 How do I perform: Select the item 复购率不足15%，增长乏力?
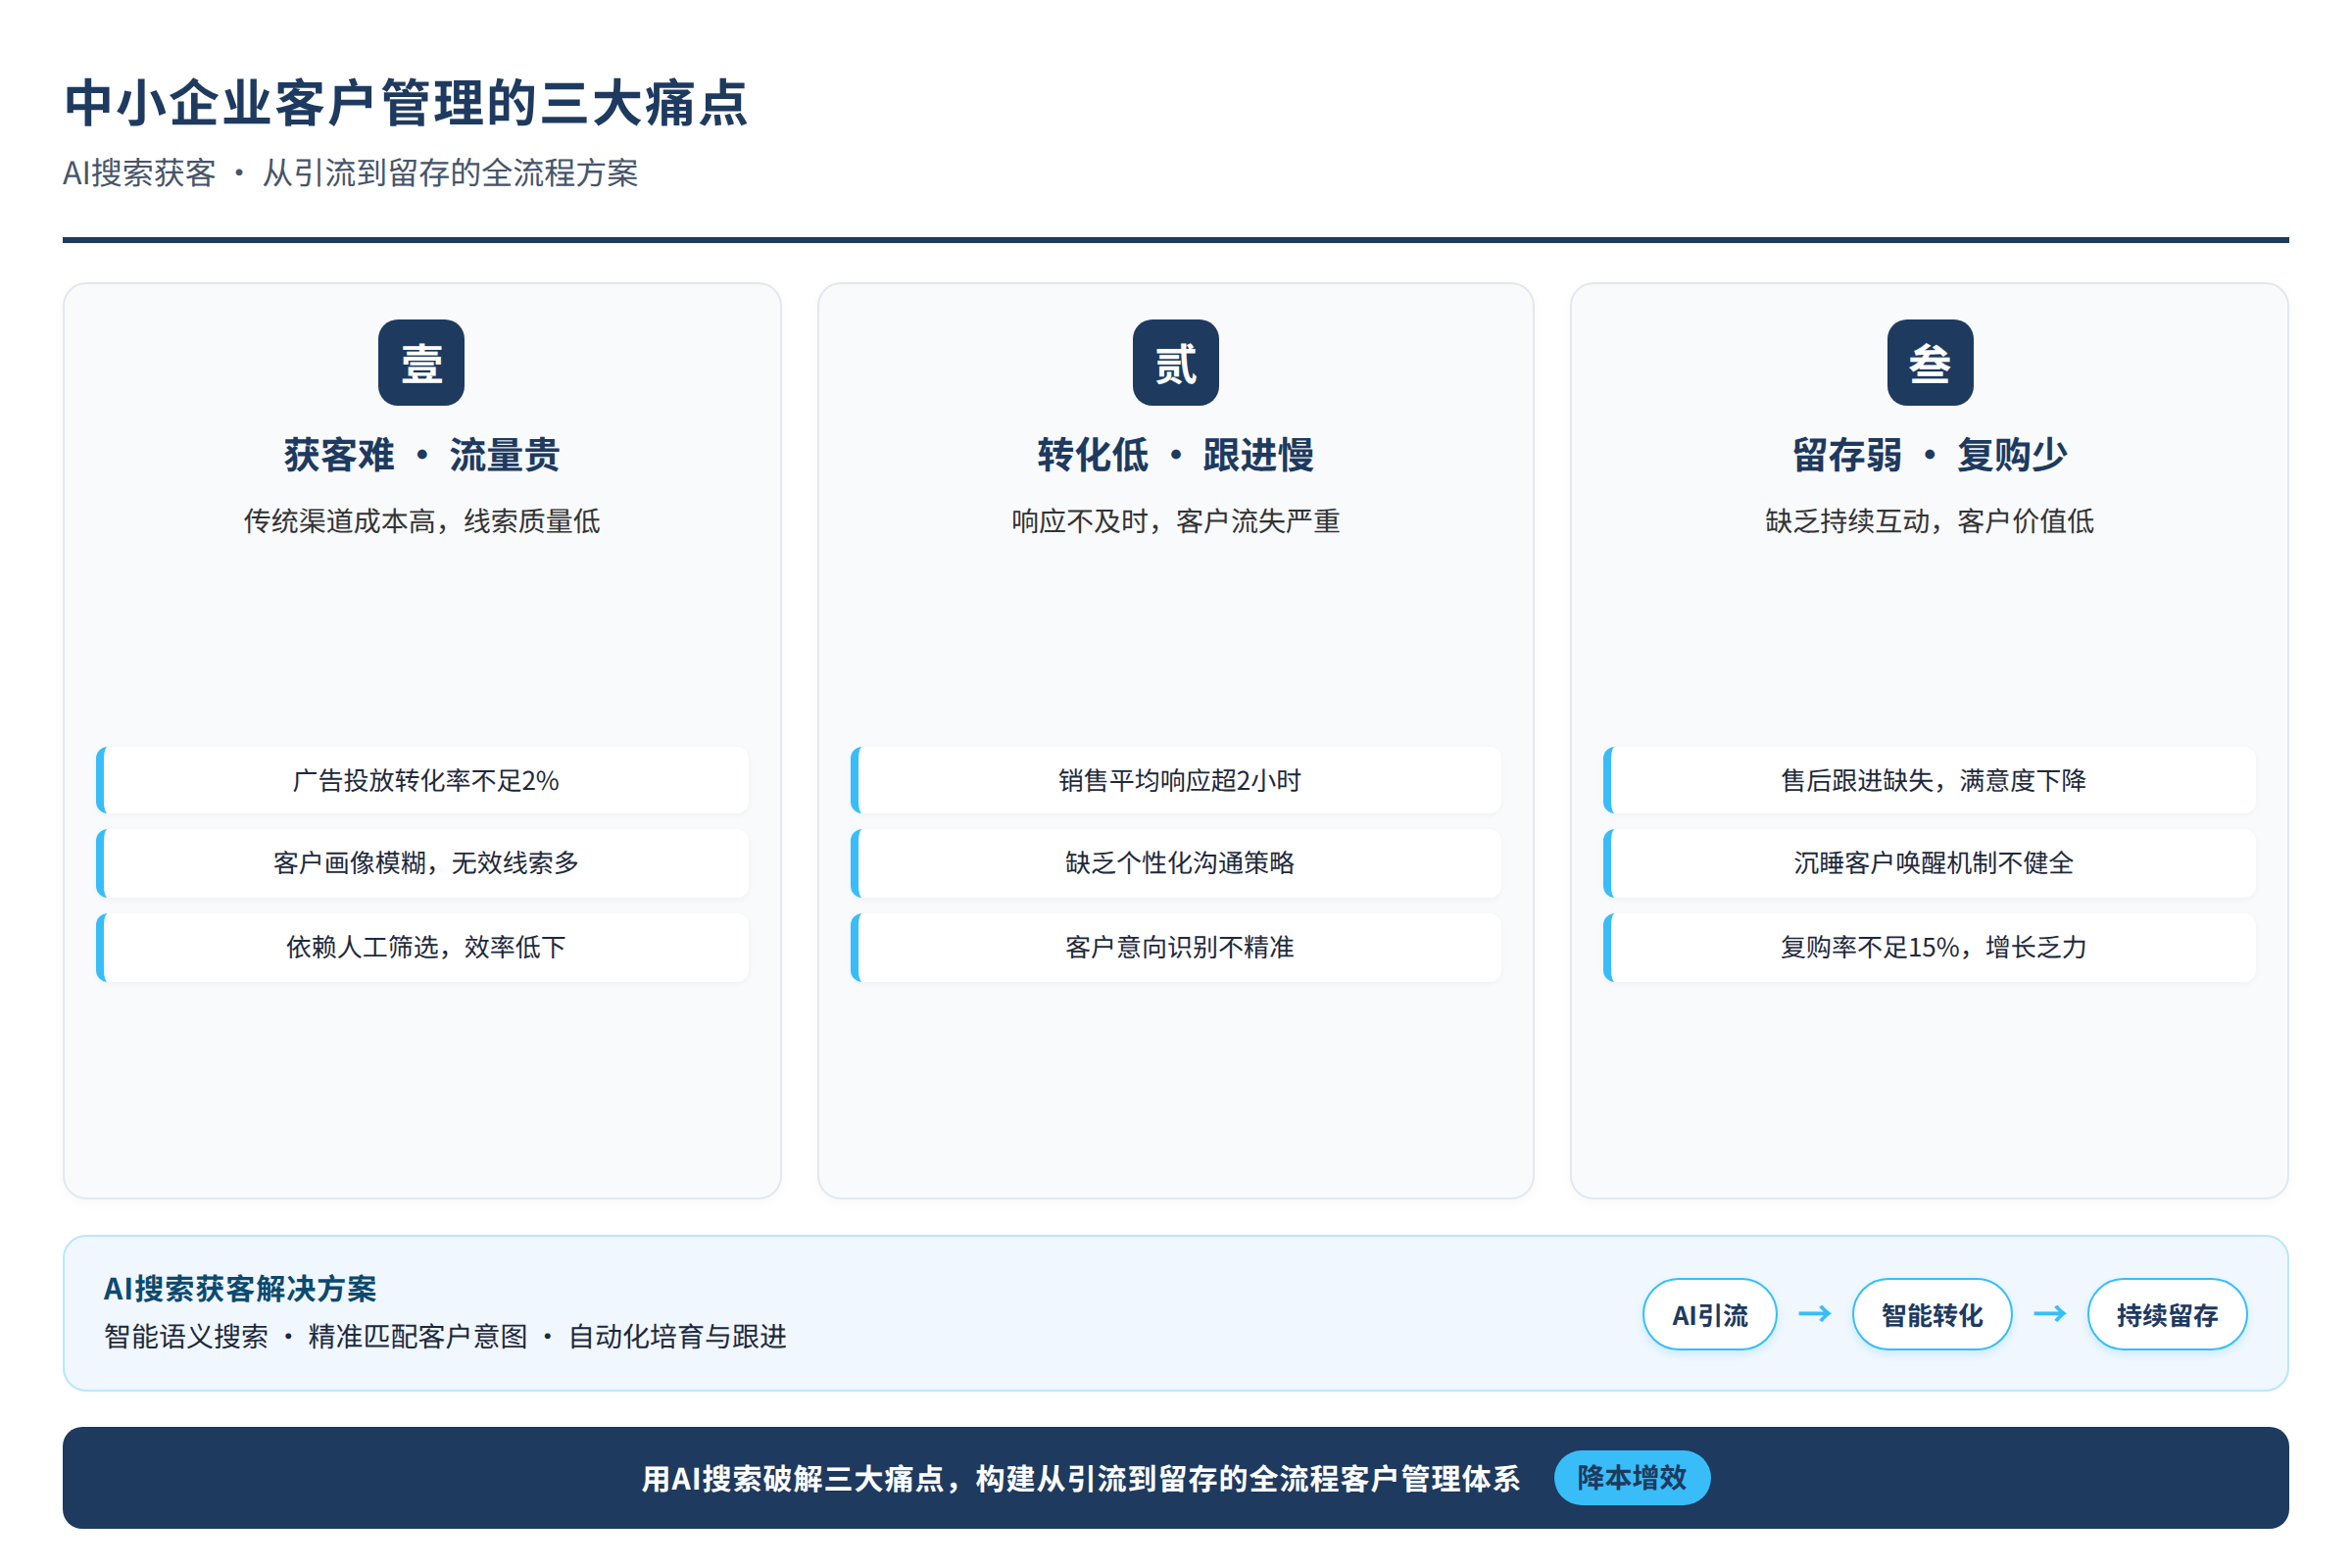coord(1930,947)
